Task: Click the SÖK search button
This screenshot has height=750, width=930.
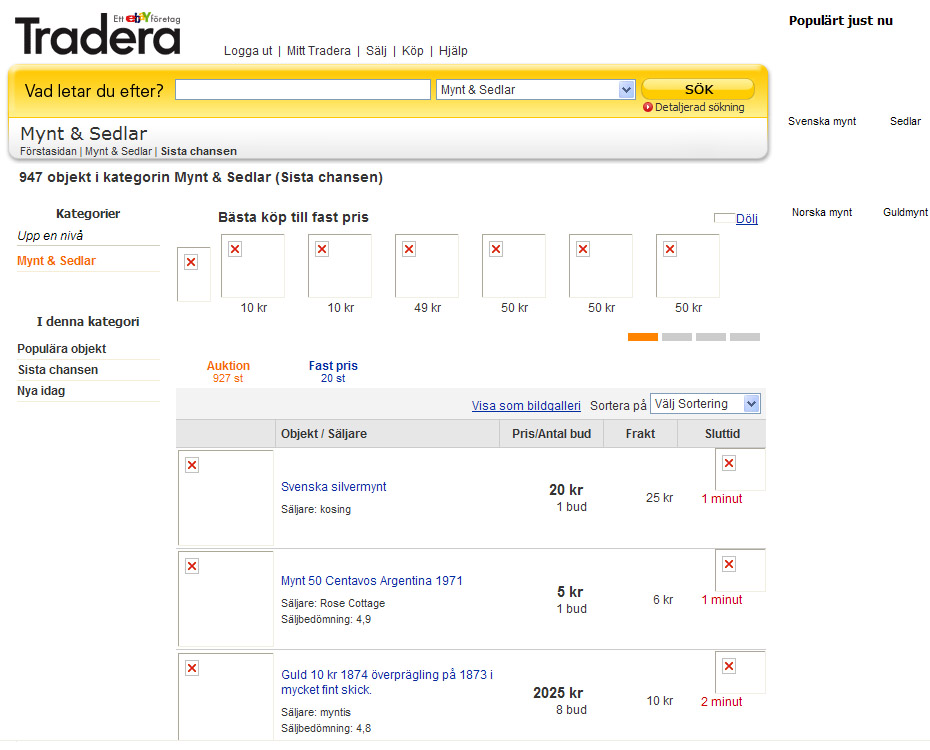Action: click(x=698, y=90)
